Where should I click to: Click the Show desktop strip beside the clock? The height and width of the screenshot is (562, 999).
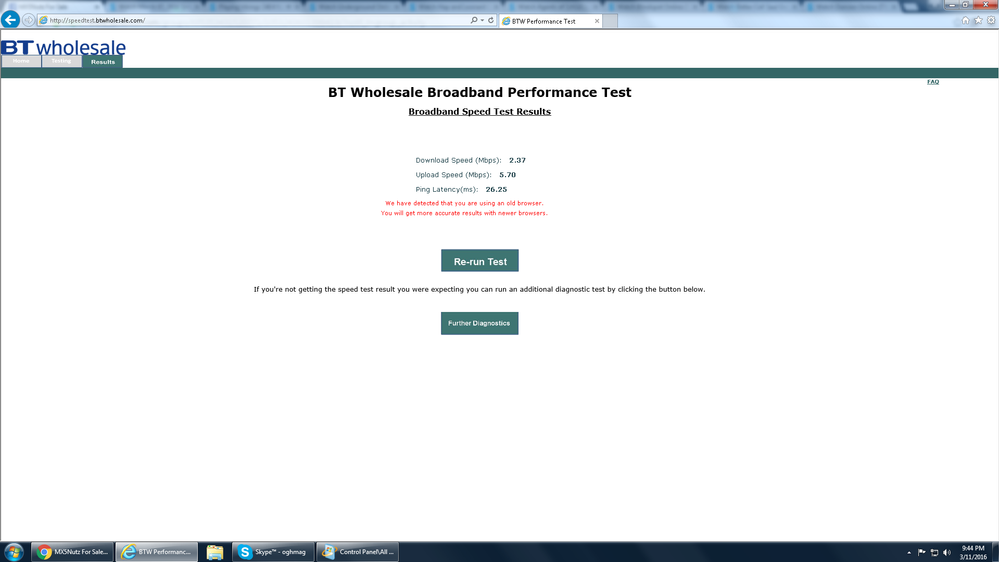[x=995, y=552]
